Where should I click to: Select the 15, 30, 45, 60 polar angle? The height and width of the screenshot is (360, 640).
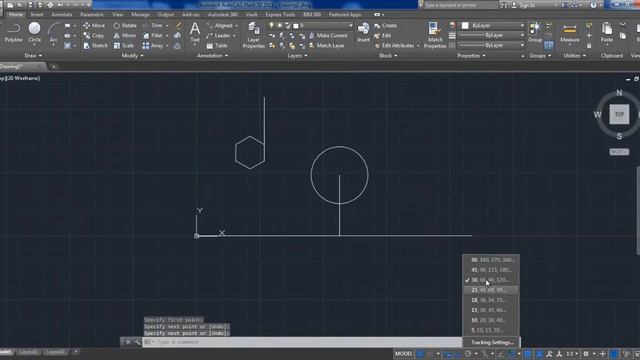(491, 310)
